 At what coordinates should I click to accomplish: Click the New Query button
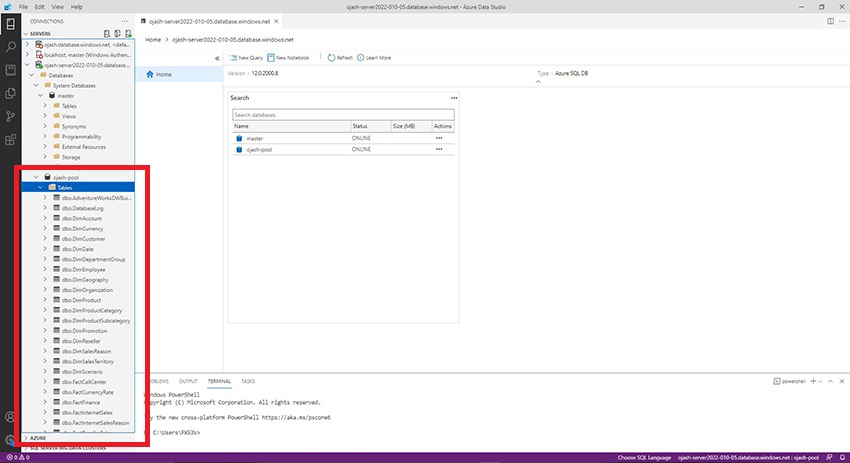coord(246,57)
